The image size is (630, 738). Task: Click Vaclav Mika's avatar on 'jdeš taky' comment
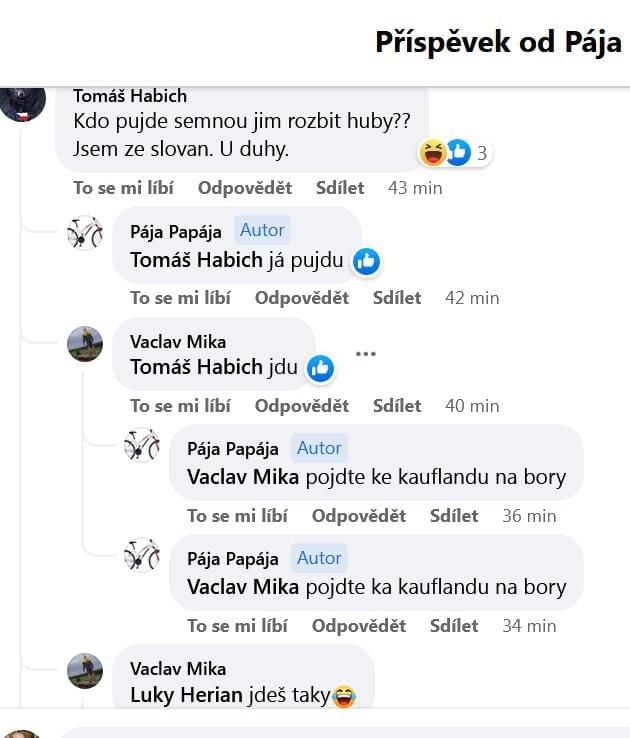pos(85,670)
